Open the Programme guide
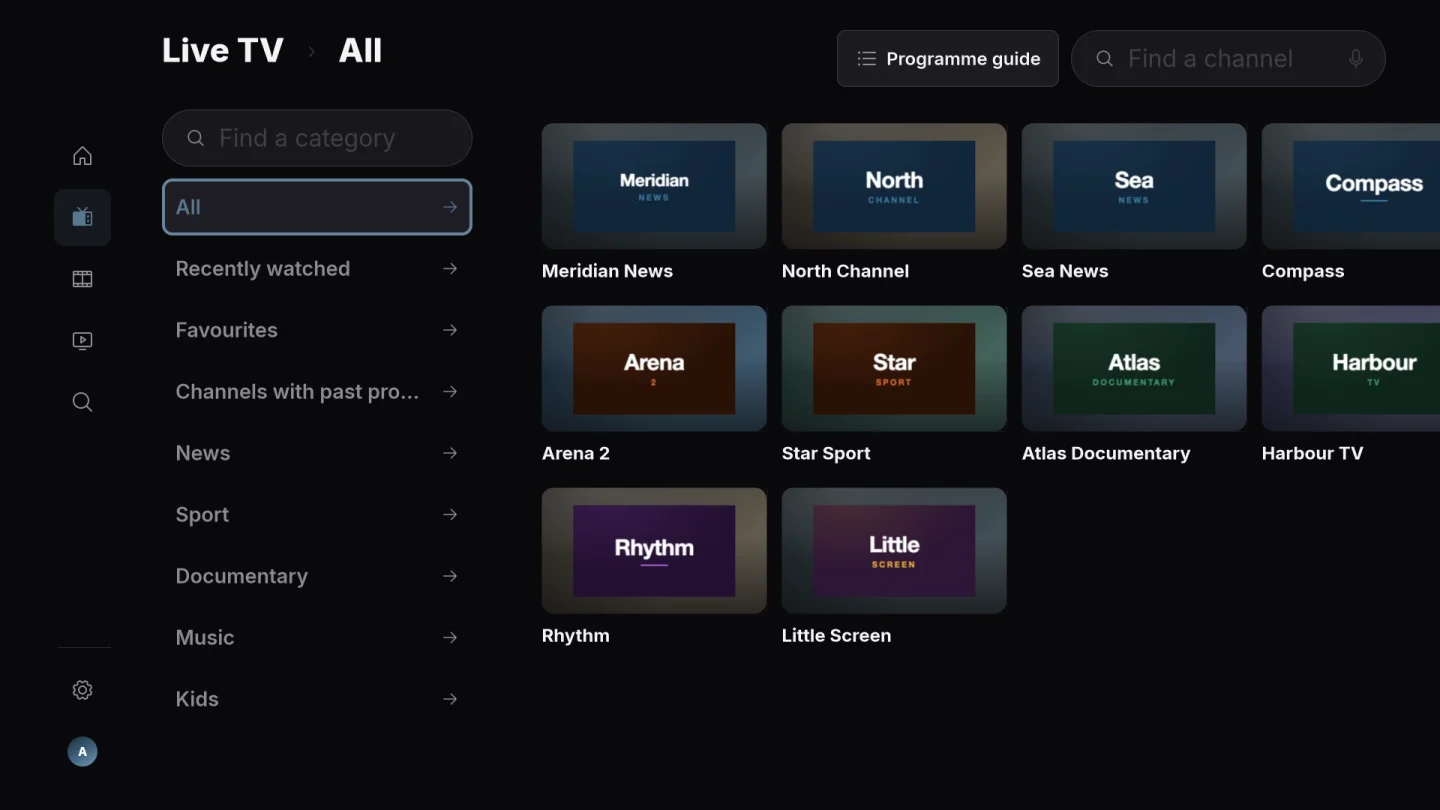This screenshot has height=810, width=1440. point(948,59)
